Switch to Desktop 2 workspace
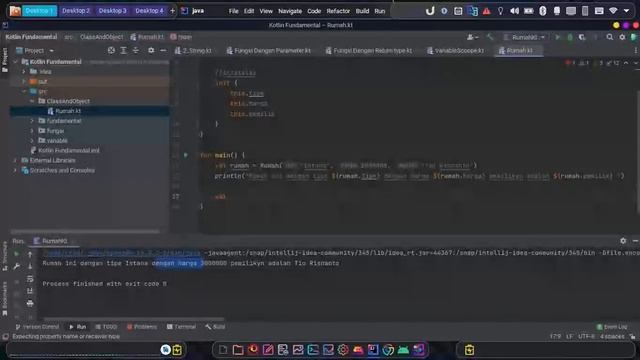This screenshot has width=640, height=360. click(x=76, y=11)
